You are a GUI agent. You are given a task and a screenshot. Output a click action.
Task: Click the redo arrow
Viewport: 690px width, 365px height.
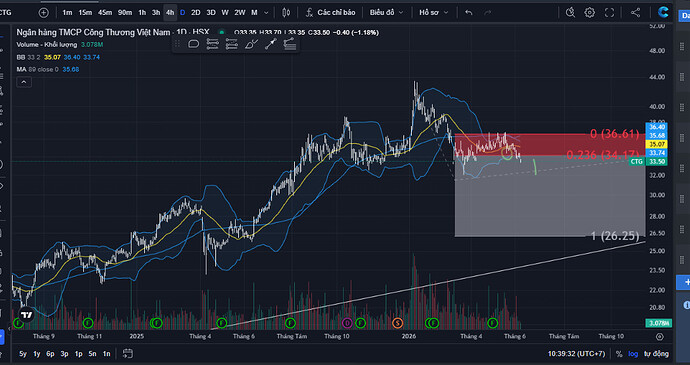tap(488, 13)
